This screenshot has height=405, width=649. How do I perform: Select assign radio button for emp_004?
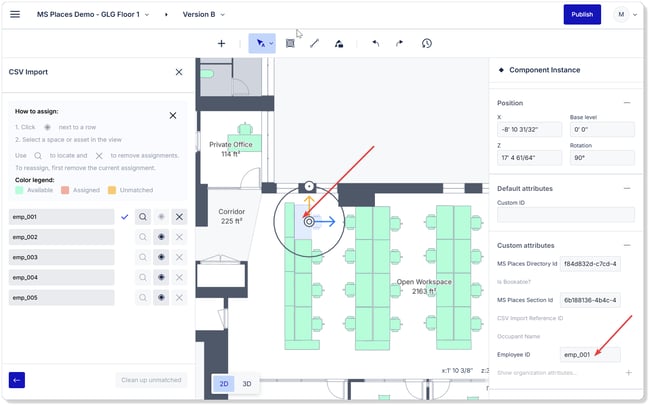coord(161,277)
